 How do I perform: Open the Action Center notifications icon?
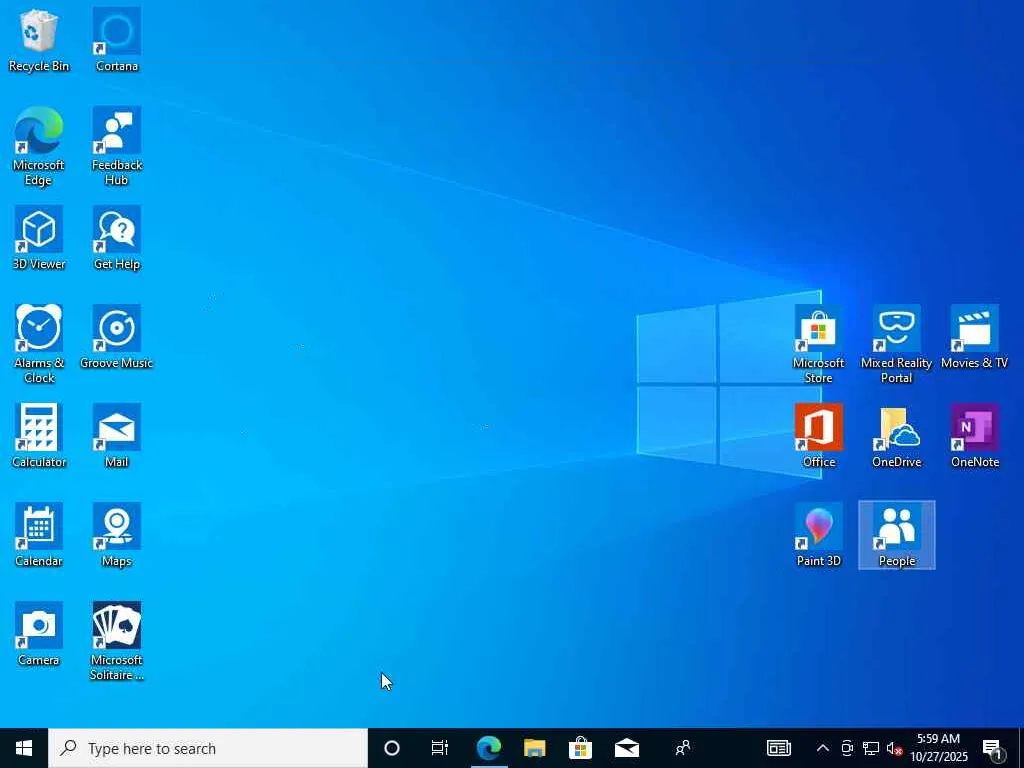pos(992,748)
